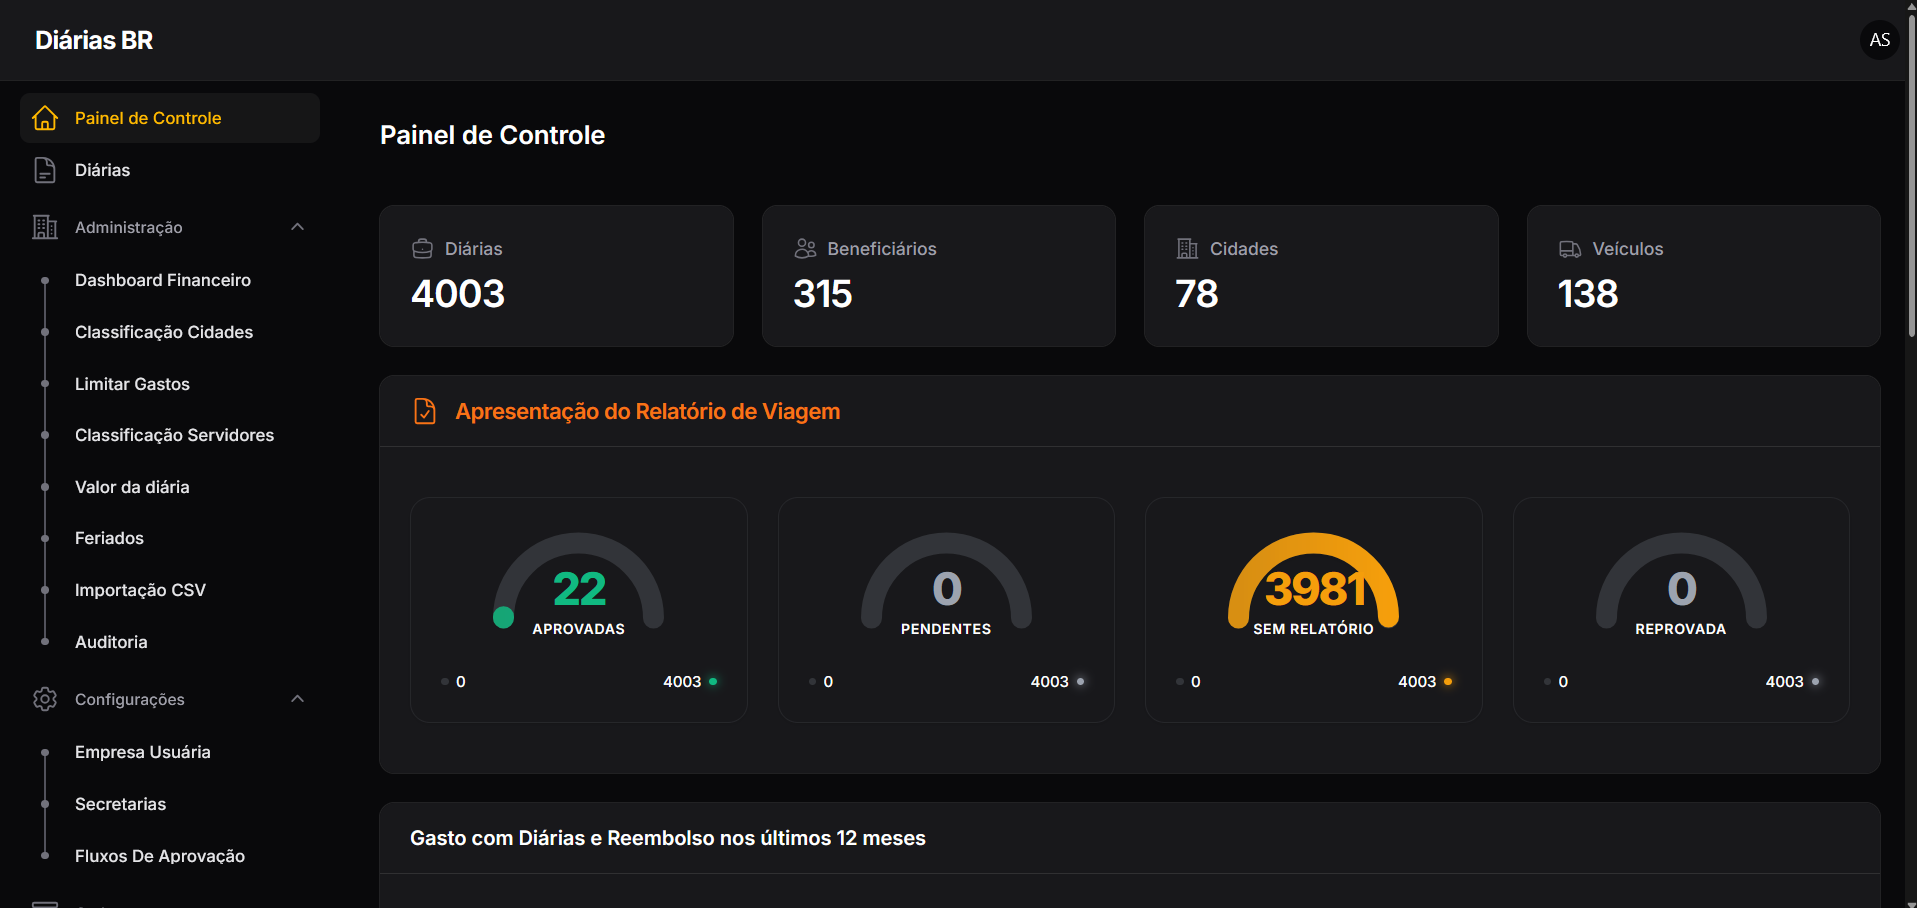Open Secretarias configuration
Image resolution: width=1917 pixels, height=908 pixels.
click(120, 804)
